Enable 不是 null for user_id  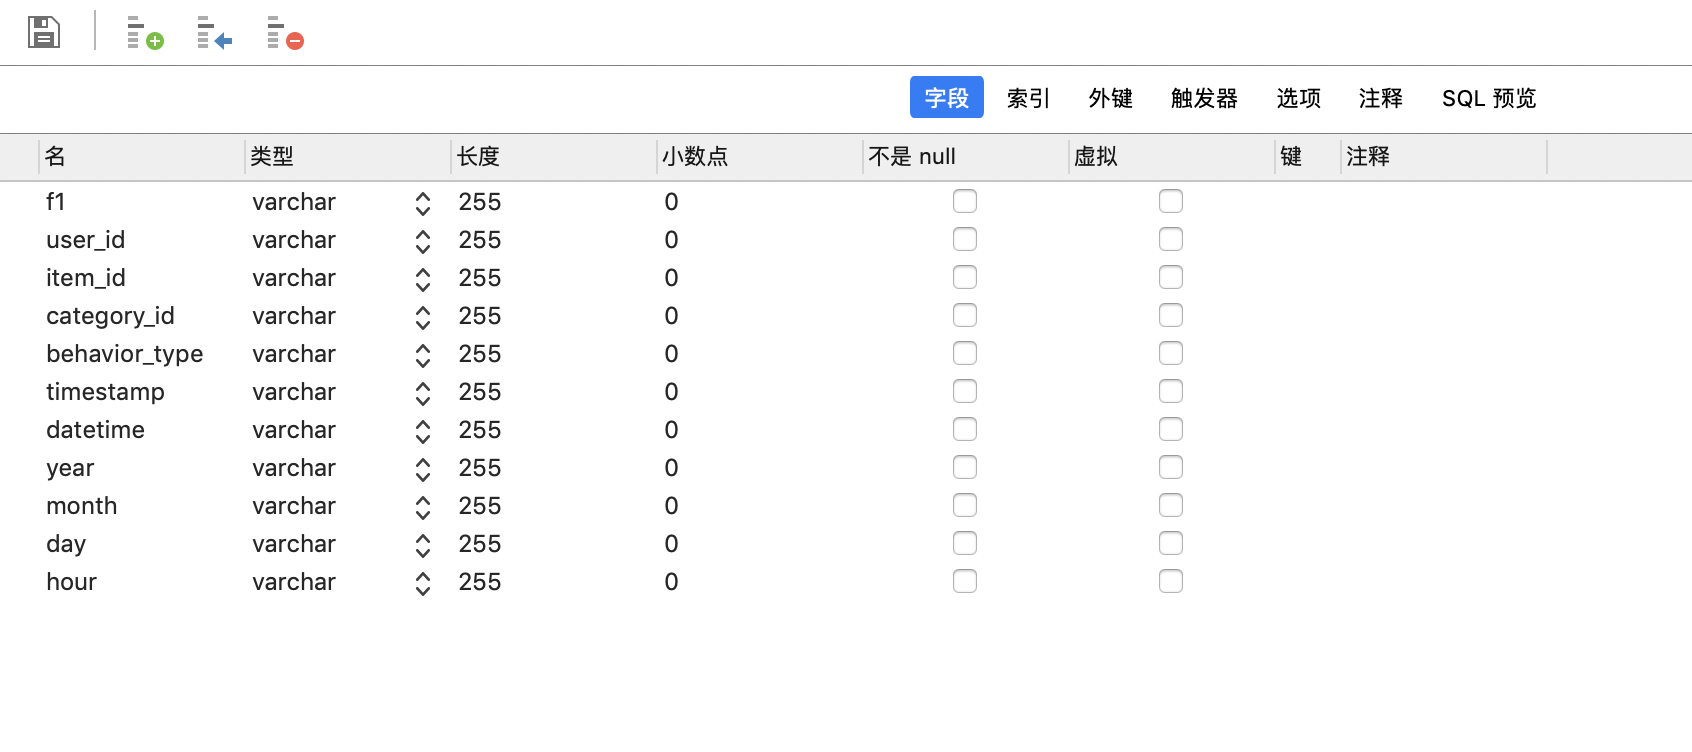click(965, 239)
